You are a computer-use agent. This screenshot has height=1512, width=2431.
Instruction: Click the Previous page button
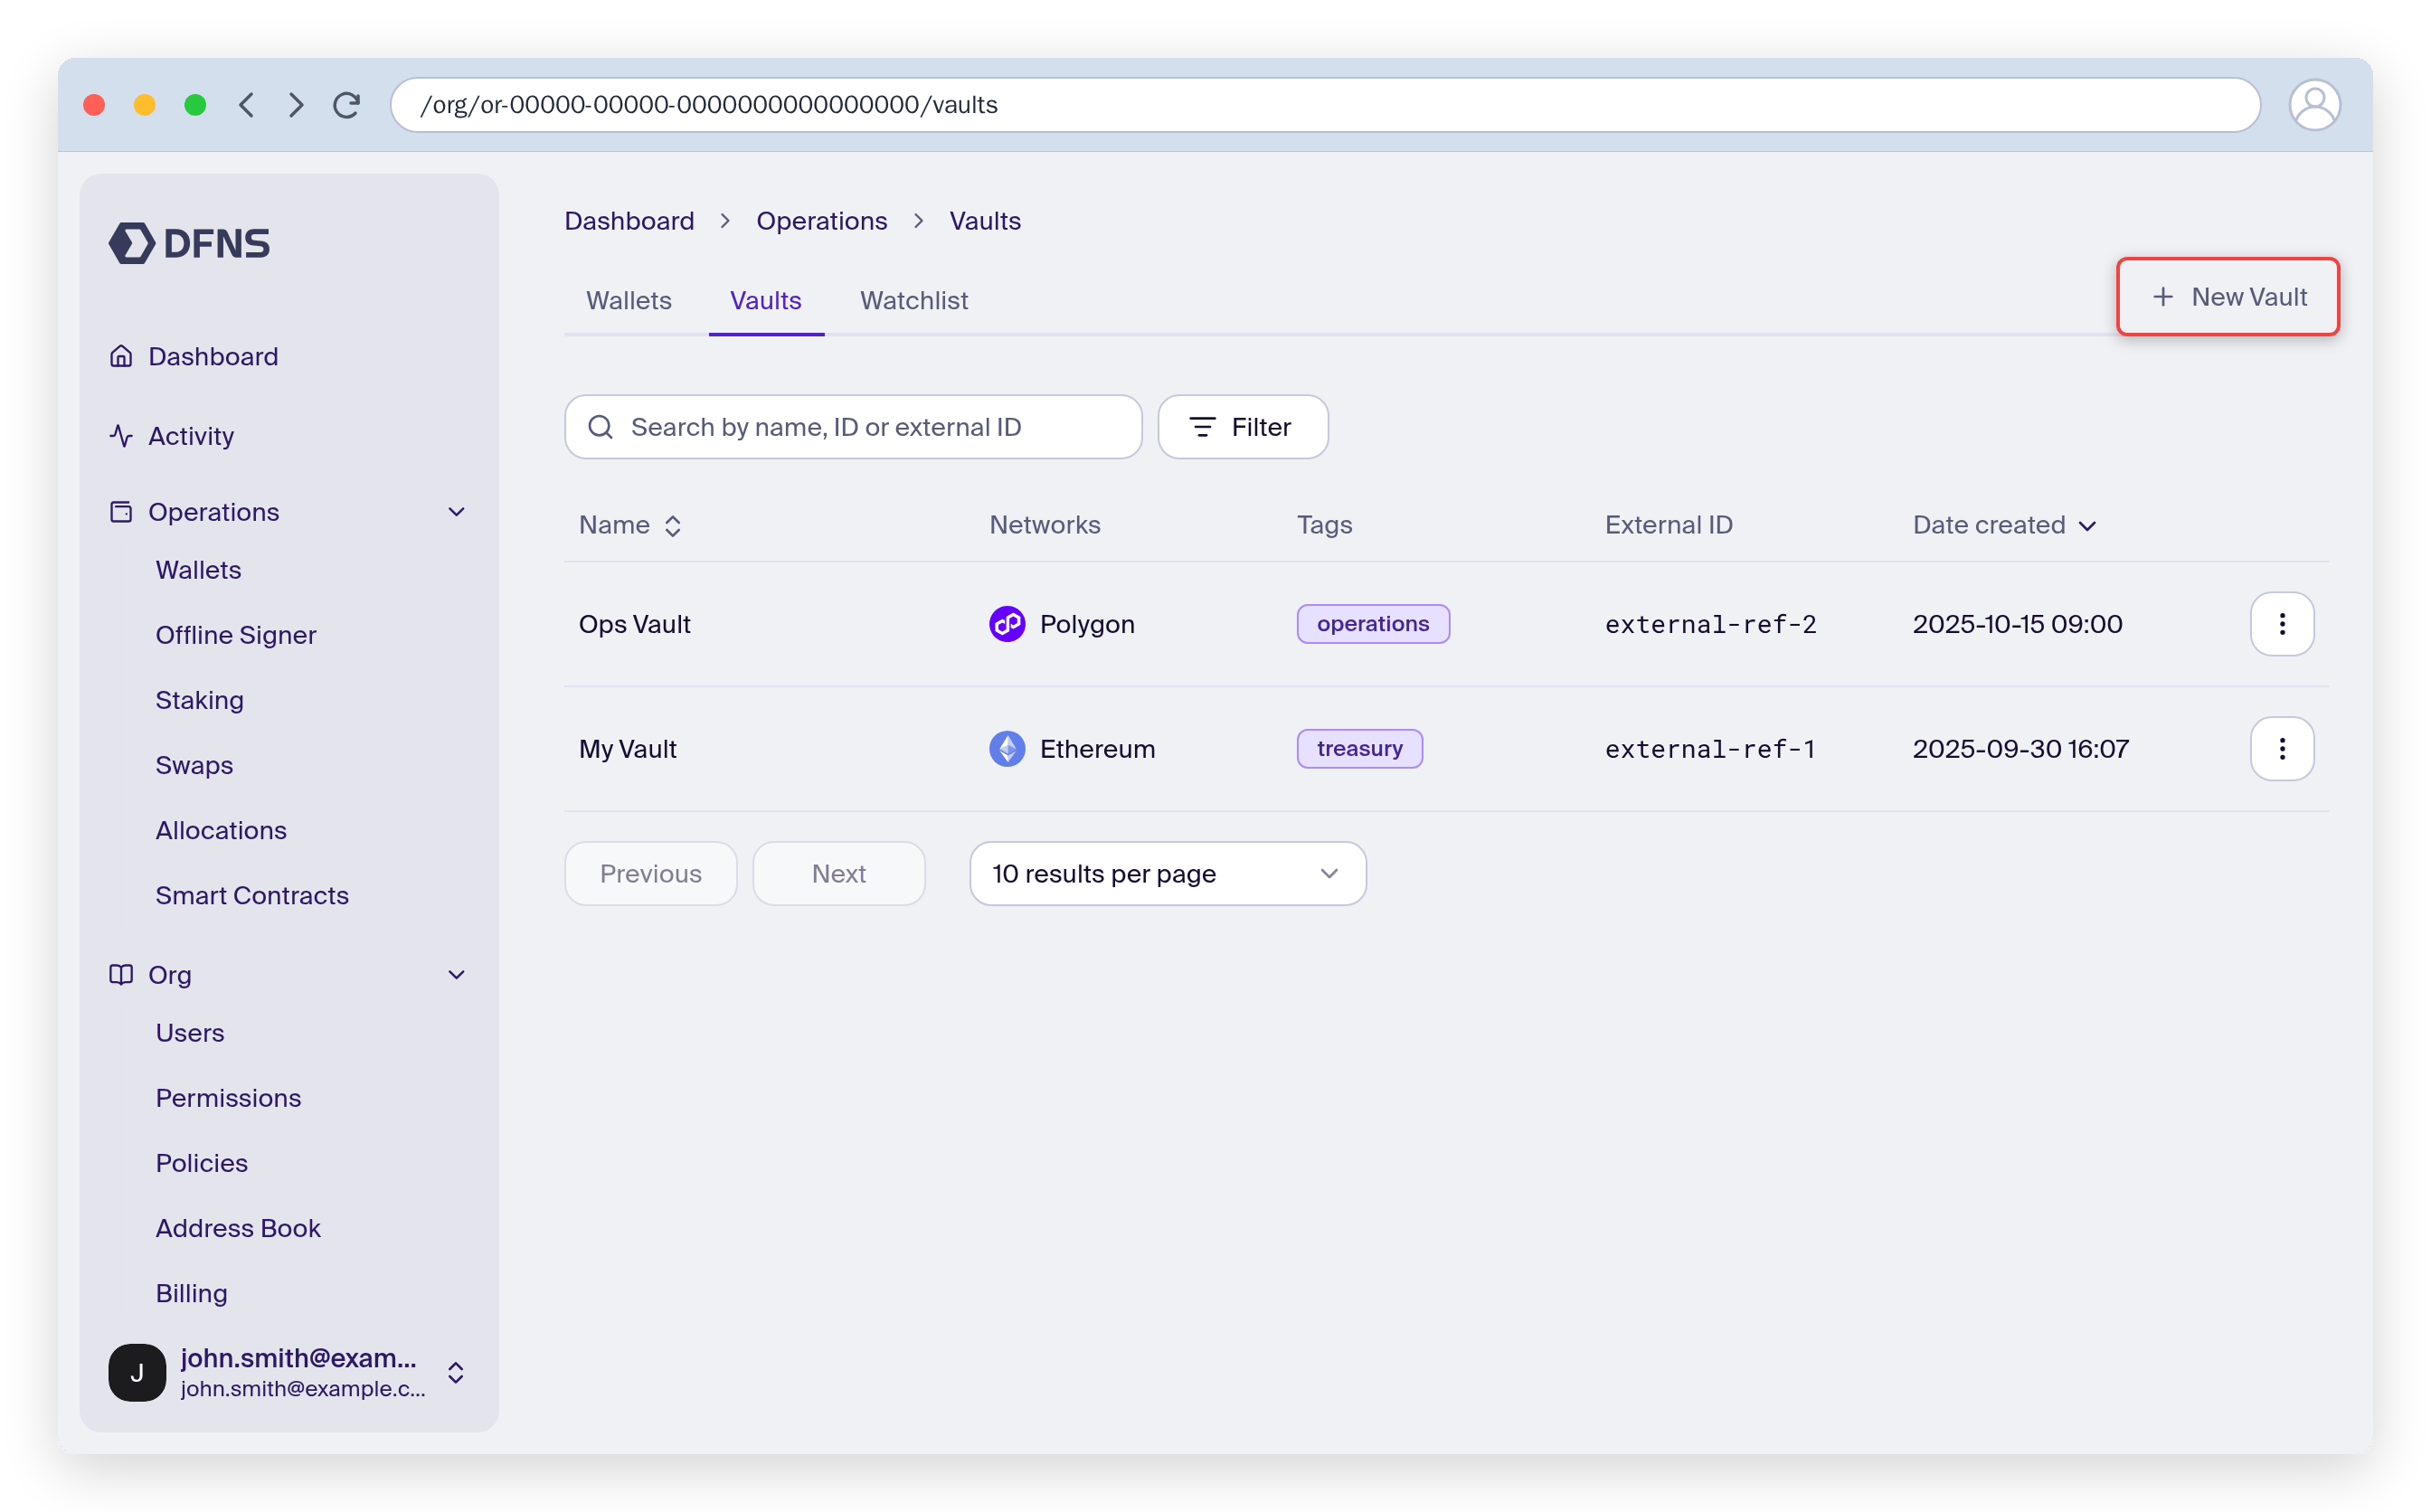click(651, 874)
